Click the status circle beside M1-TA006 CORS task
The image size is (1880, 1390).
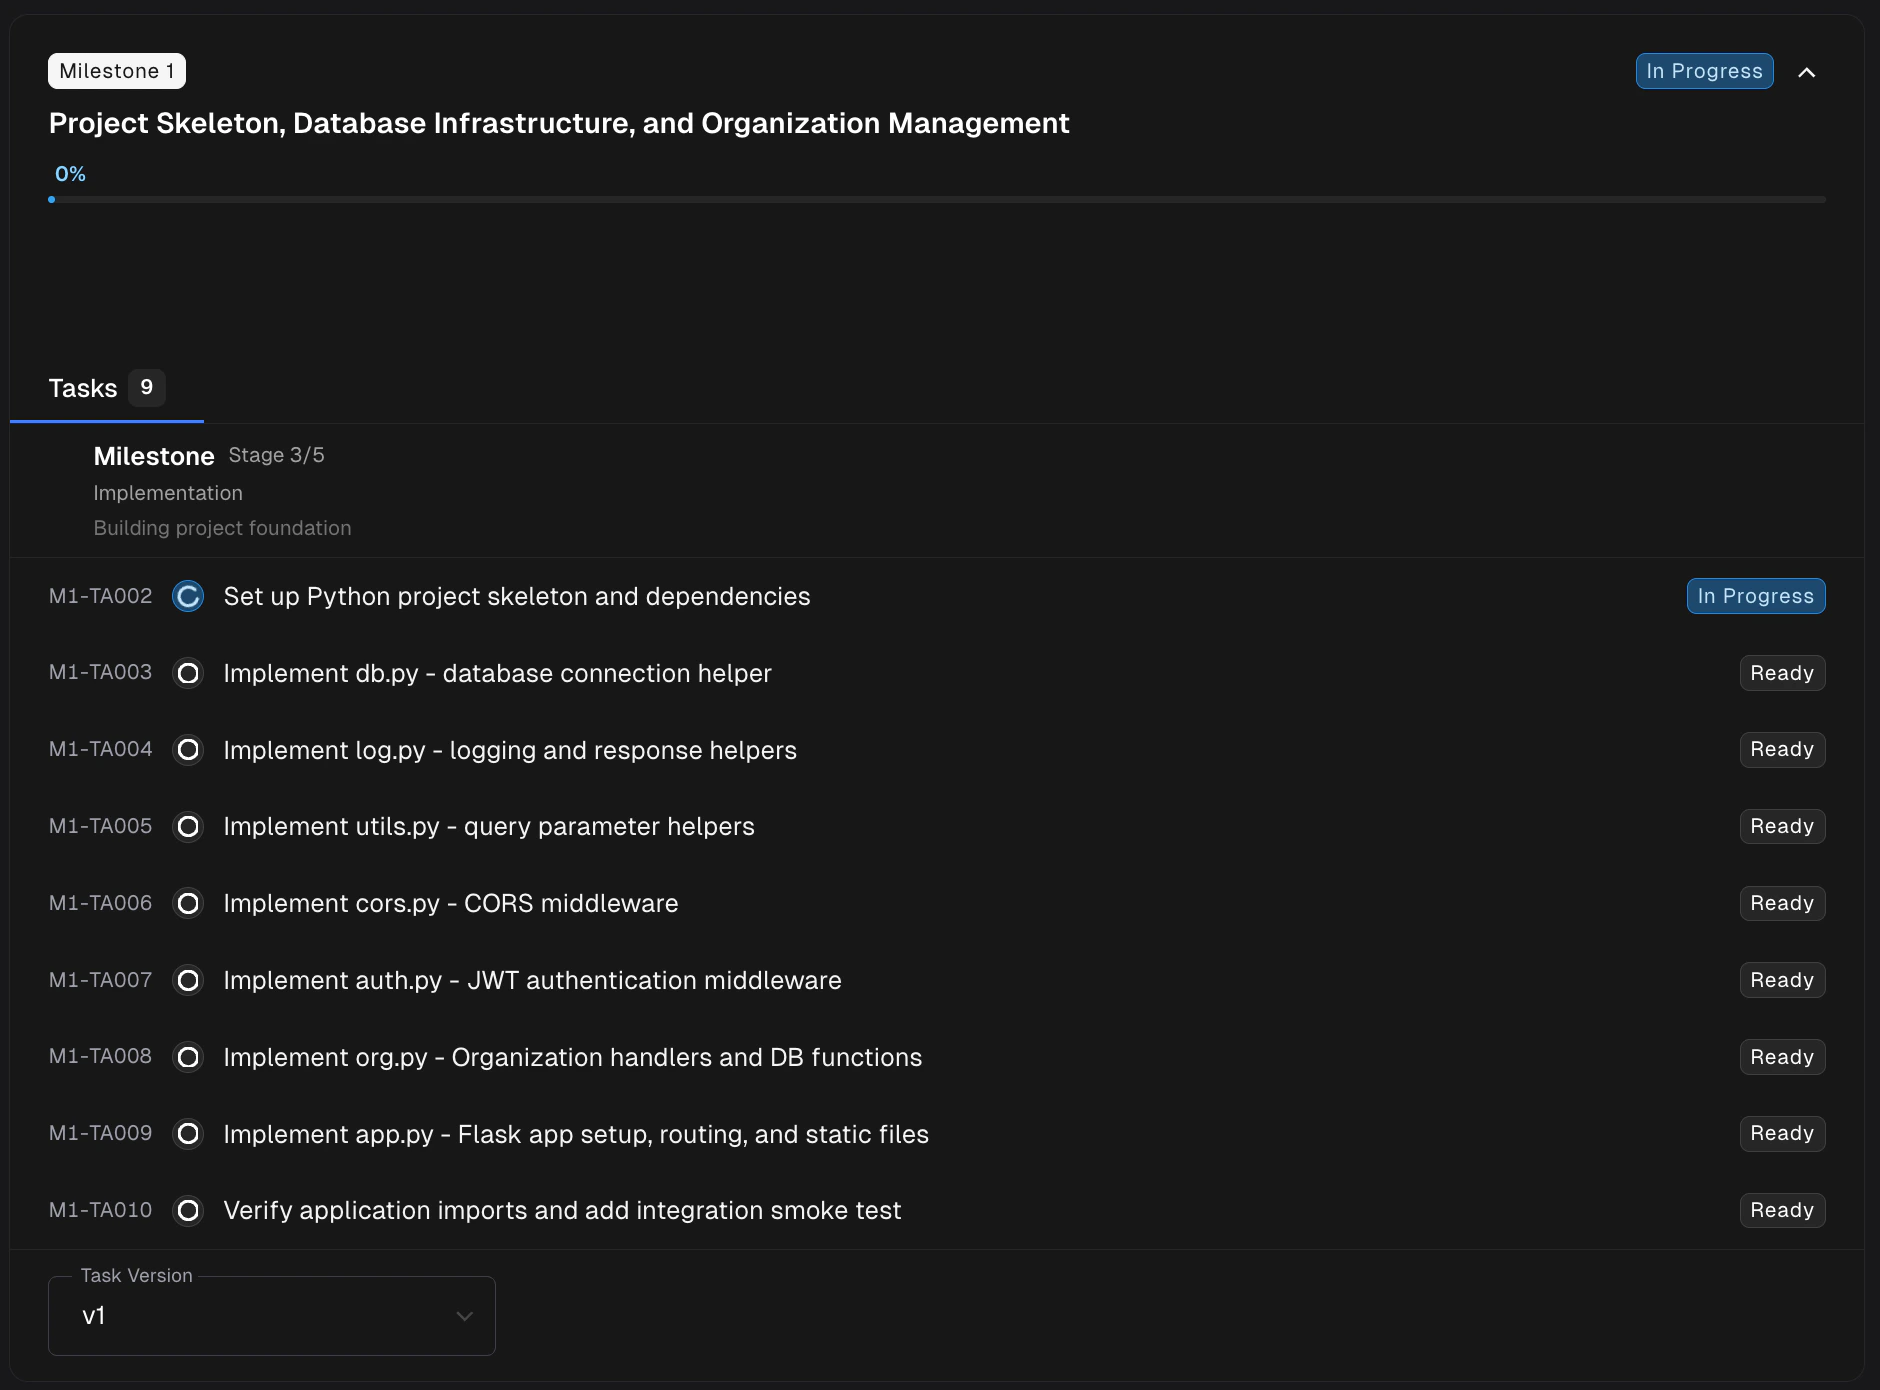[x=187, y=903]
